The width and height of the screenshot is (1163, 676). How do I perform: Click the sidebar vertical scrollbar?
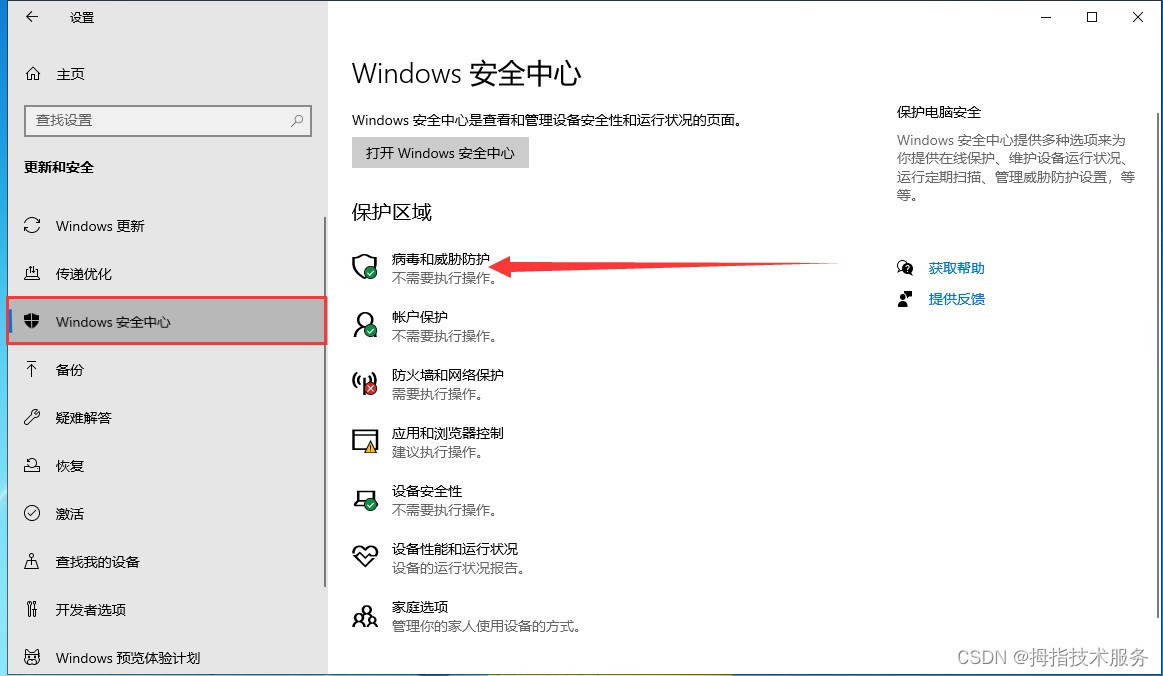(325, 401)
